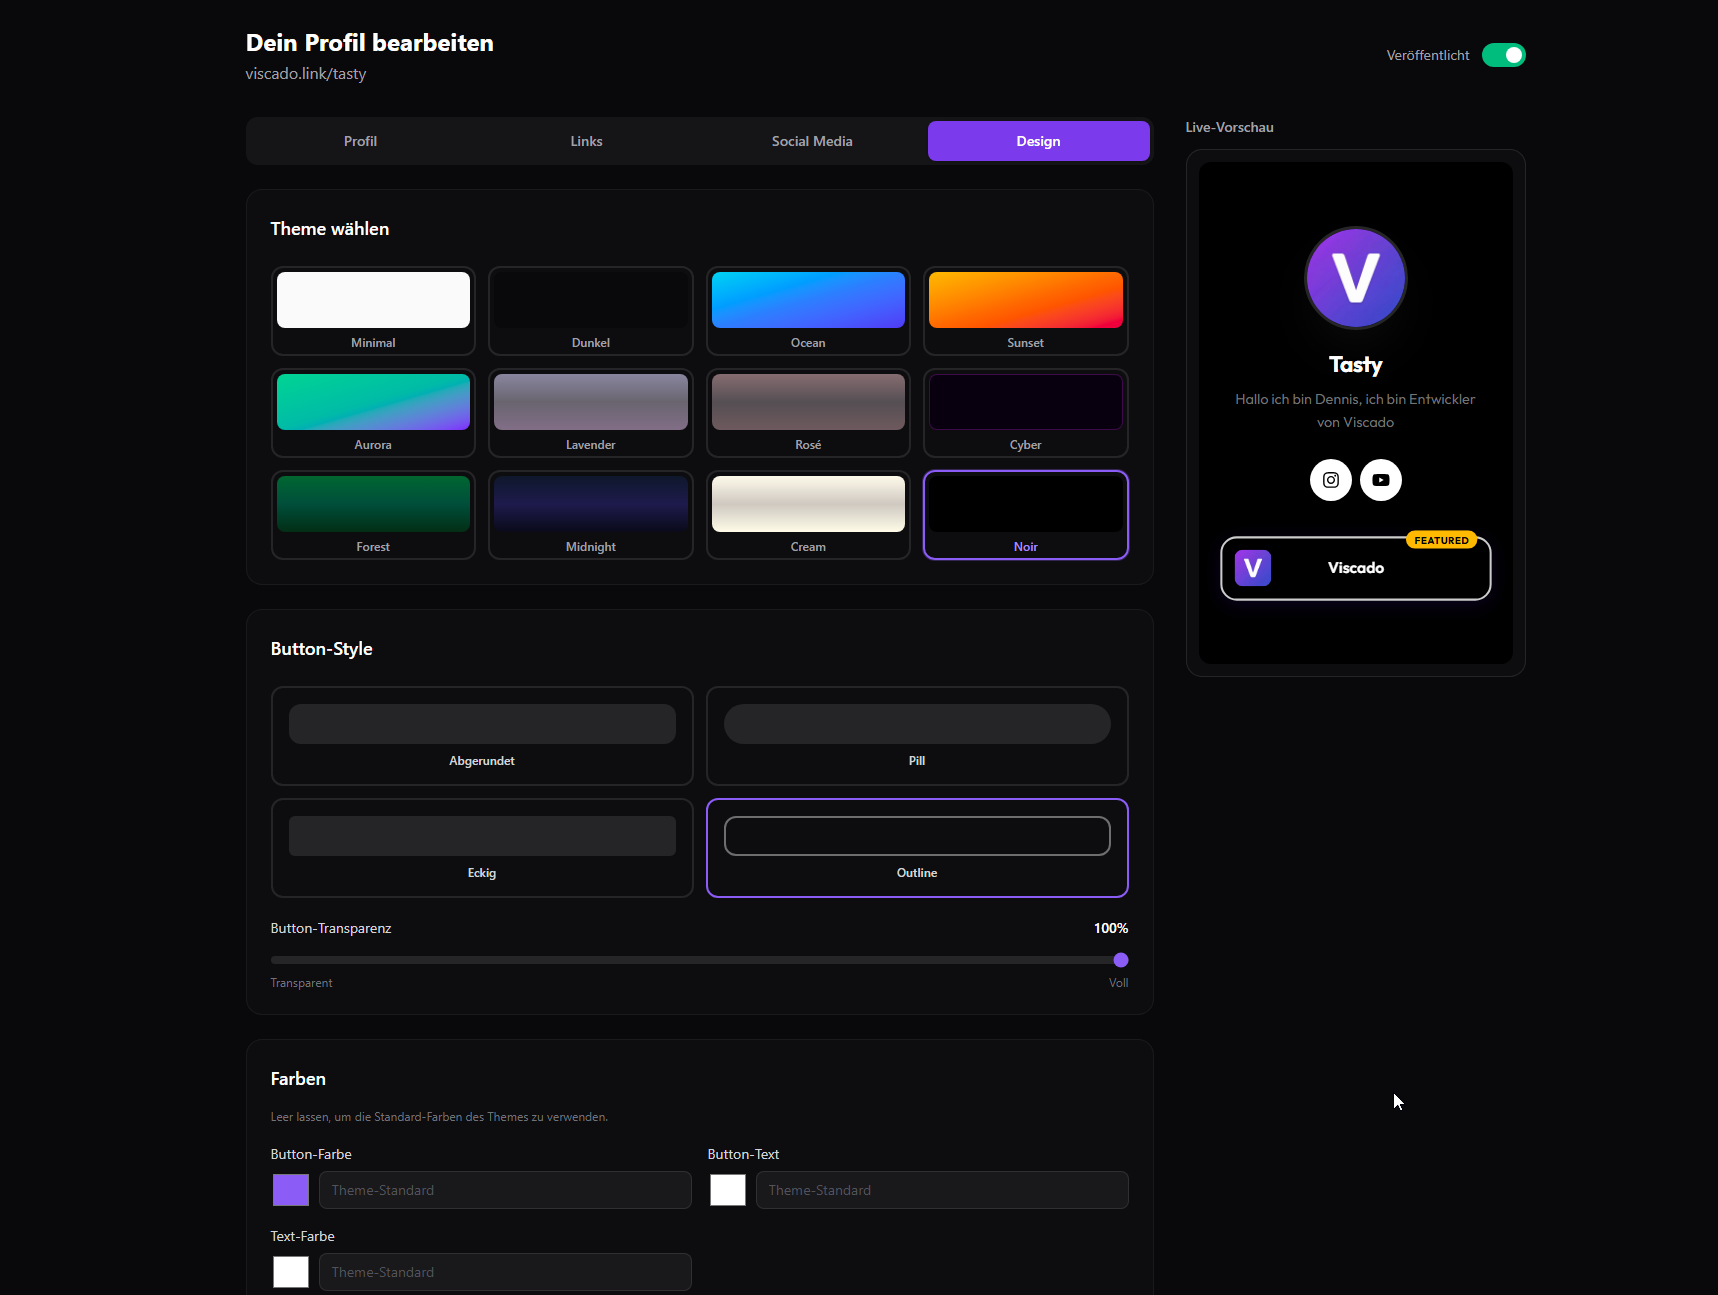Click the V profile avatar in the preview
The image size is (1718, 1295).
pyautogui.click(x=1355, y=278)
